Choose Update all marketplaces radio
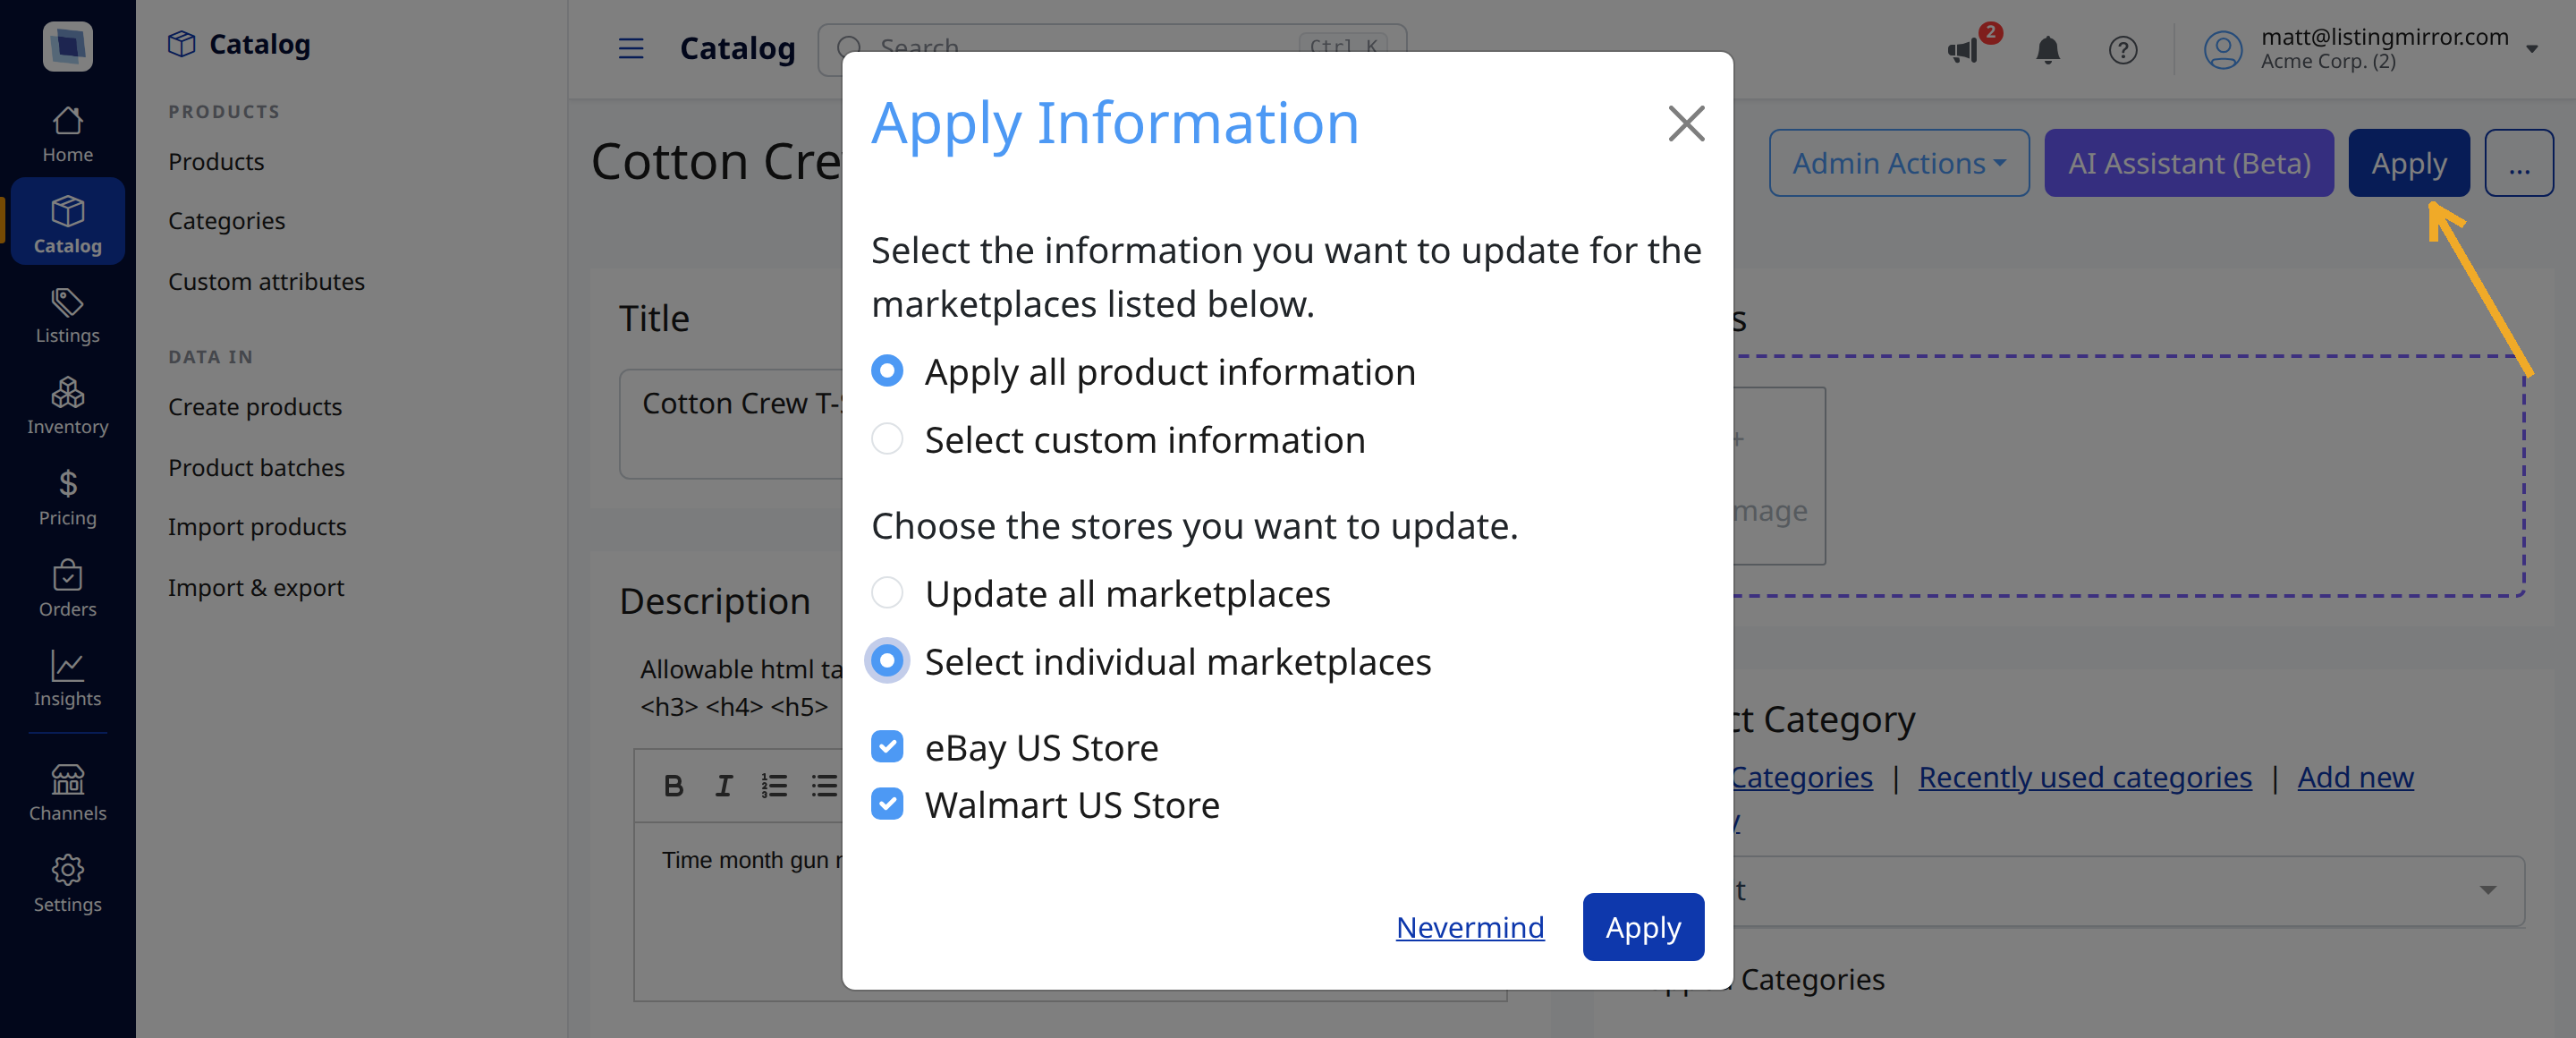This screenshot has width=2576, height=1038. pos(887,593)
